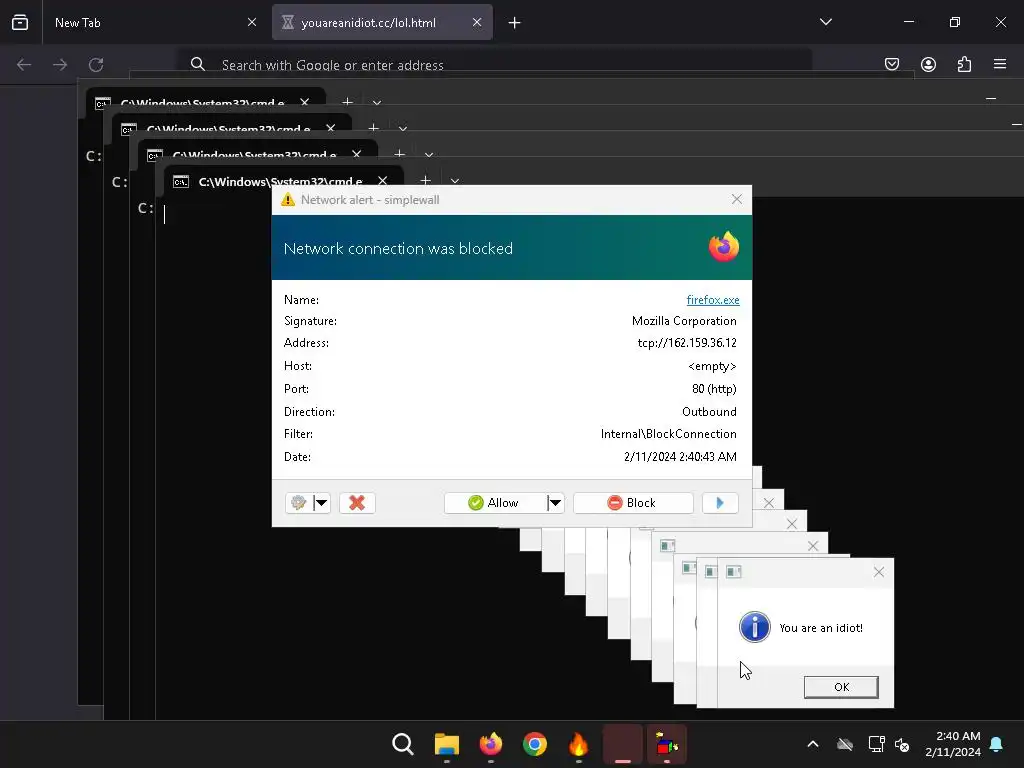This screenshot has height=768, width=1024.
Task: Open the colorful blocks app in taskbar
Action: click(x=667, y=744)
